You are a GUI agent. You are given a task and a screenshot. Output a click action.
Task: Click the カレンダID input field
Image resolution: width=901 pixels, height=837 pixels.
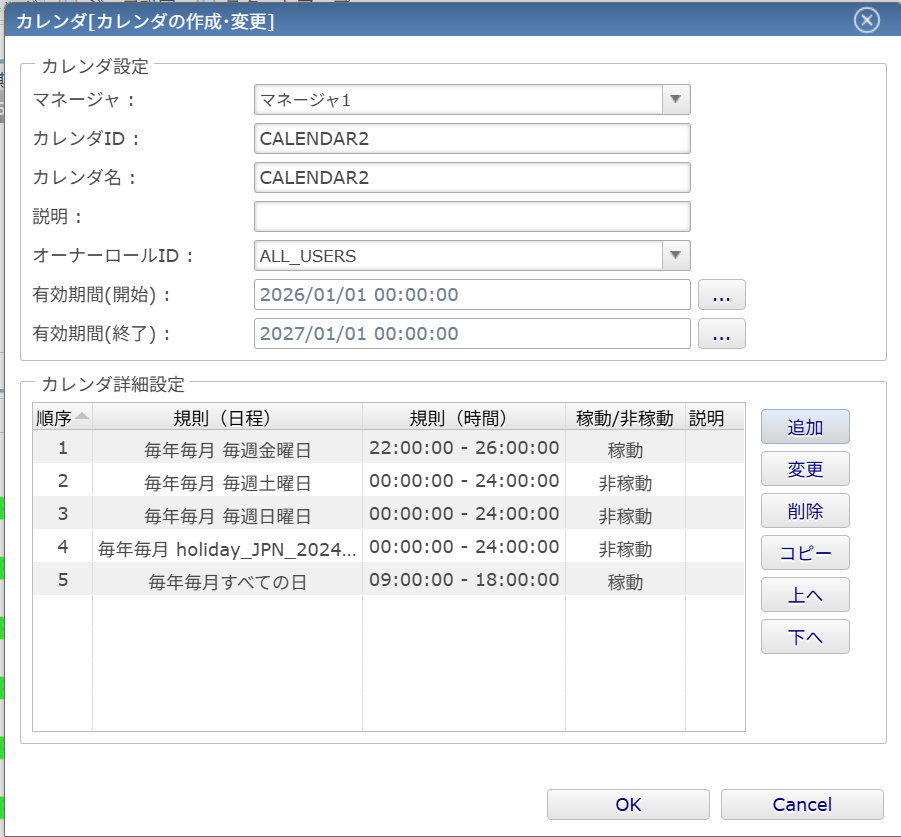472,138
